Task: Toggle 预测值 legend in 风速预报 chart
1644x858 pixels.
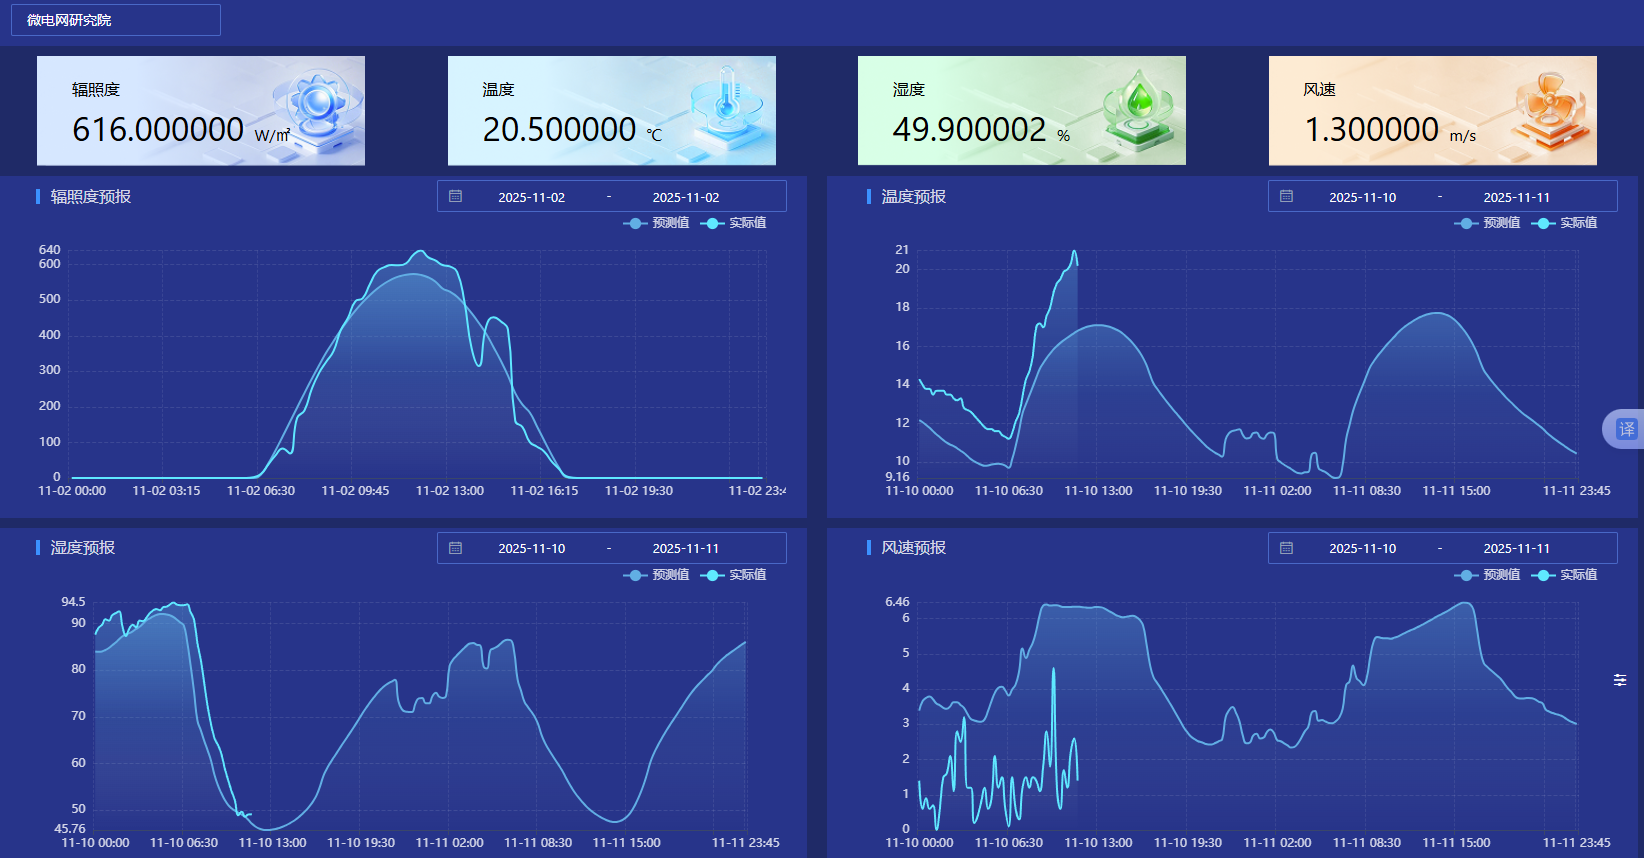Action: tap(1487, 575)
